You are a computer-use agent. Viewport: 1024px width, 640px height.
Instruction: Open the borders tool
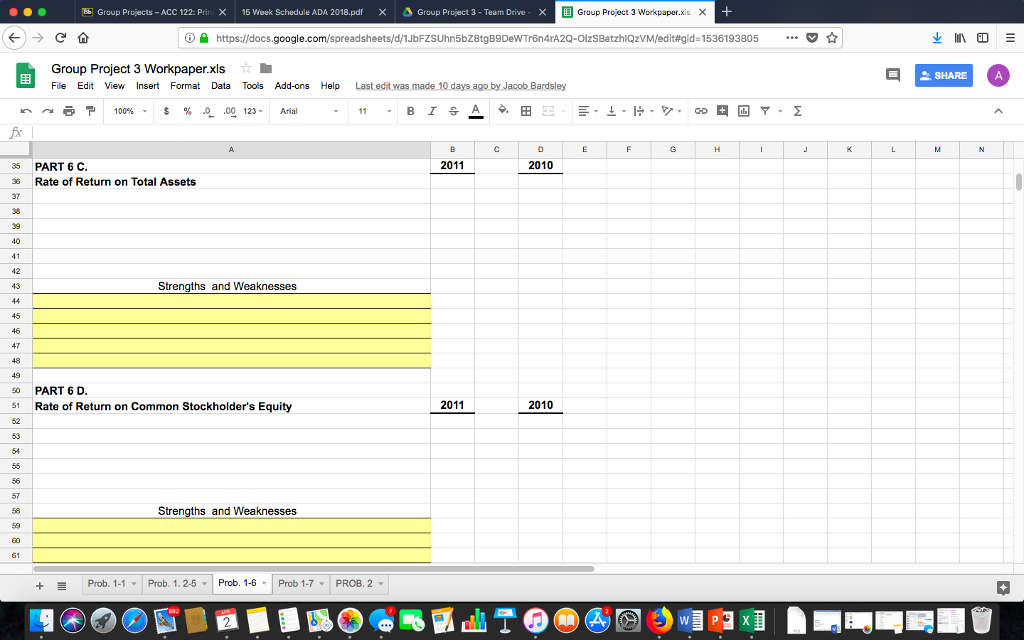point(526,111)
